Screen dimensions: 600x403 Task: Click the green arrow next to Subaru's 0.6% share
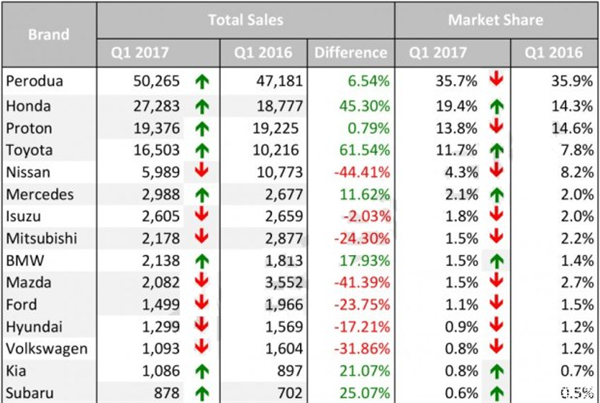pyautogui.click(x=496, y=393)
